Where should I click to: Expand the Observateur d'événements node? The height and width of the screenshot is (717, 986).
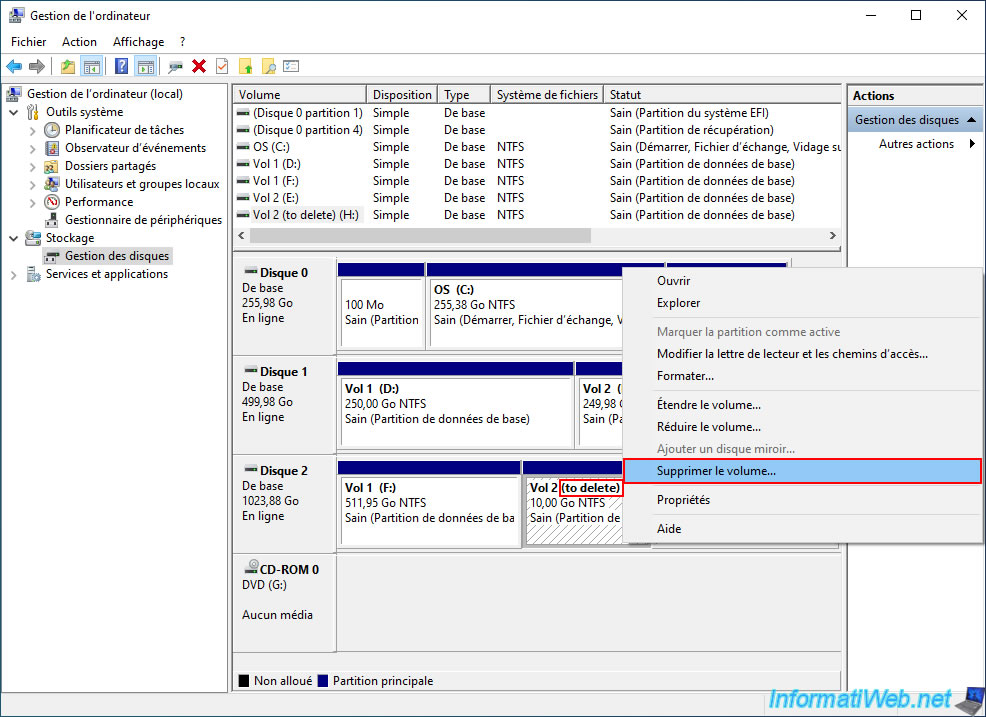33,148
